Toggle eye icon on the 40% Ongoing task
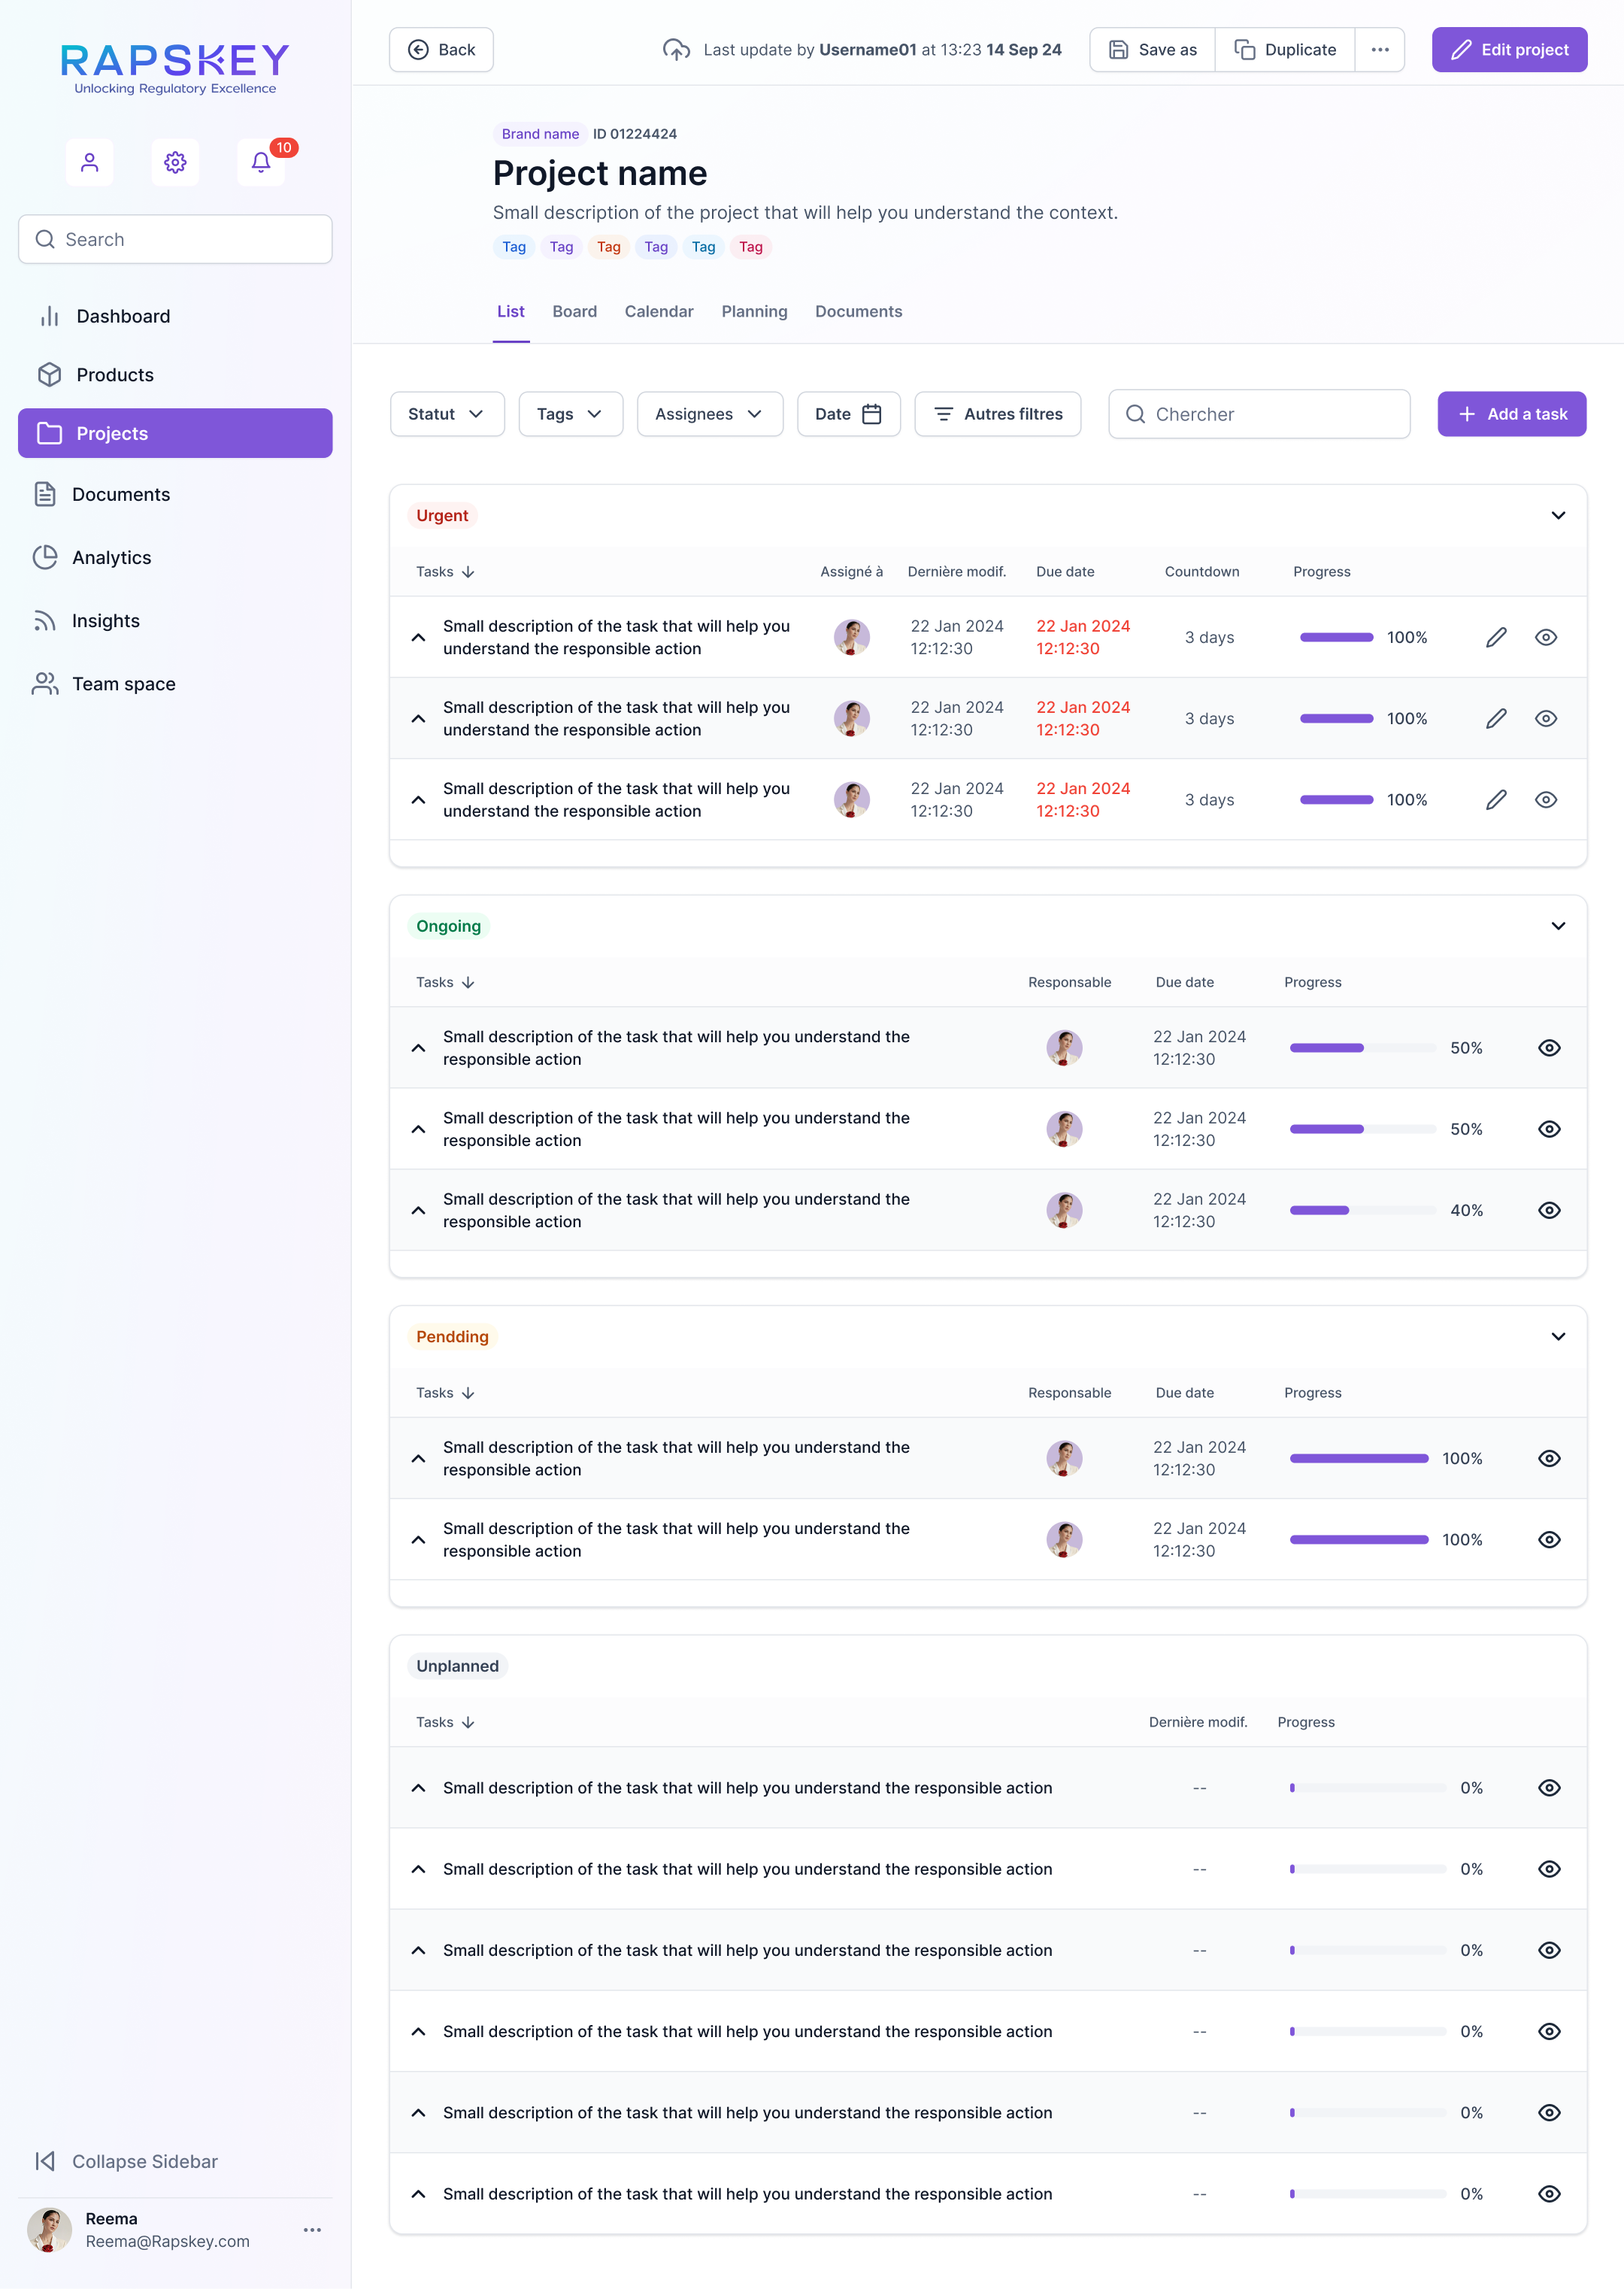 coord(1549,1210)
